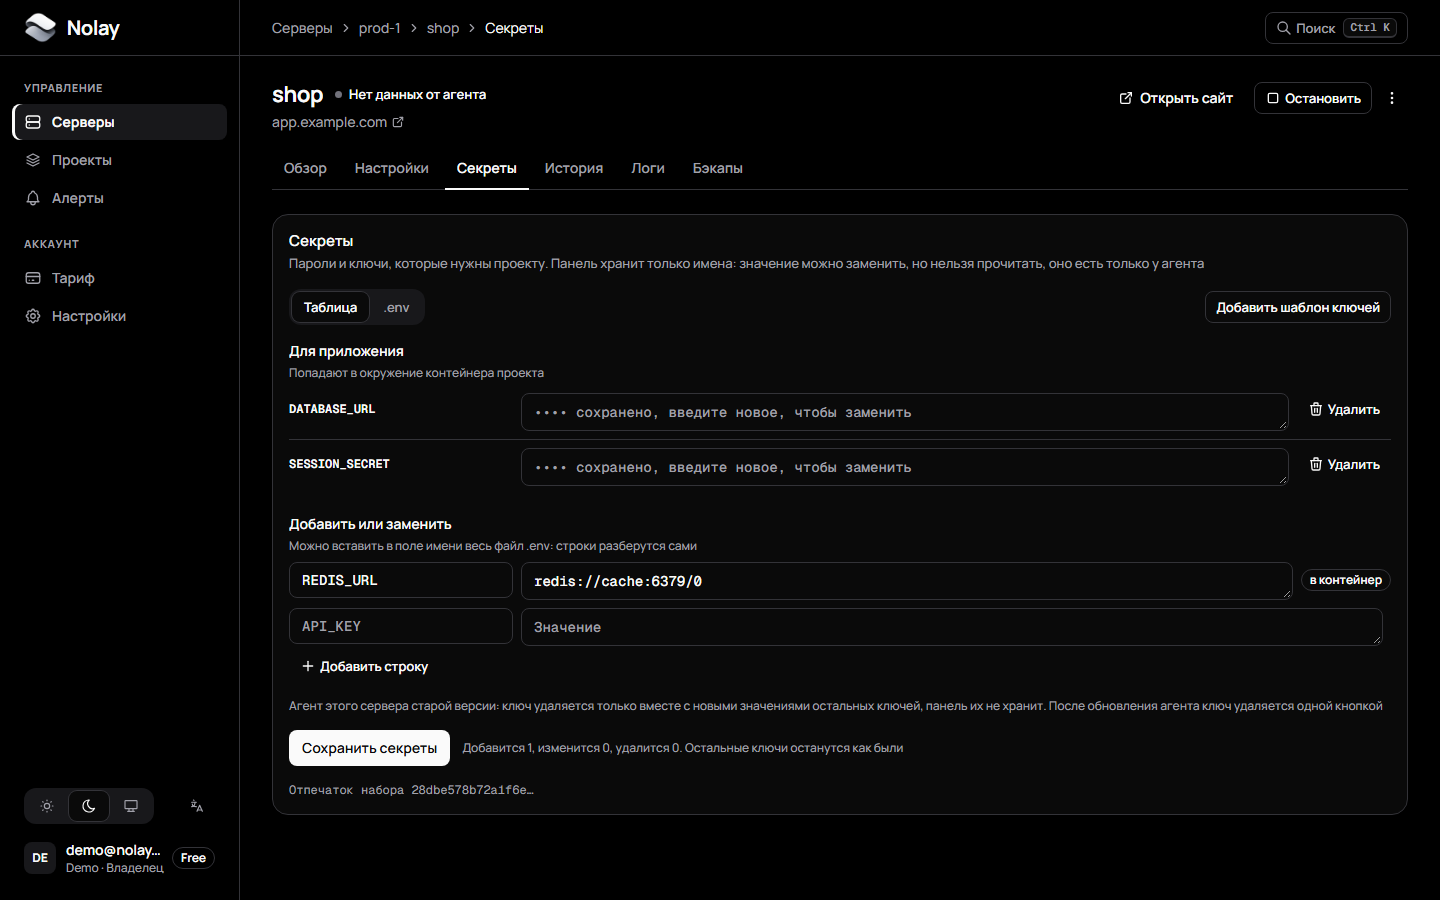The height and width of the screenshot is (900, 1440).
Task: Open Алерты in the sidebar
Action: tap(120, 198)
